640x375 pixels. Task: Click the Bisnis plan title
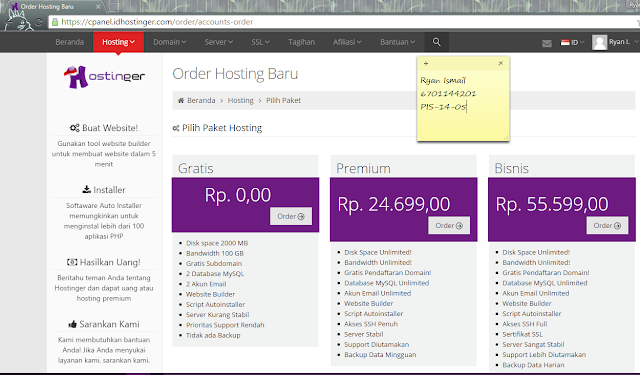coord(511,168)
